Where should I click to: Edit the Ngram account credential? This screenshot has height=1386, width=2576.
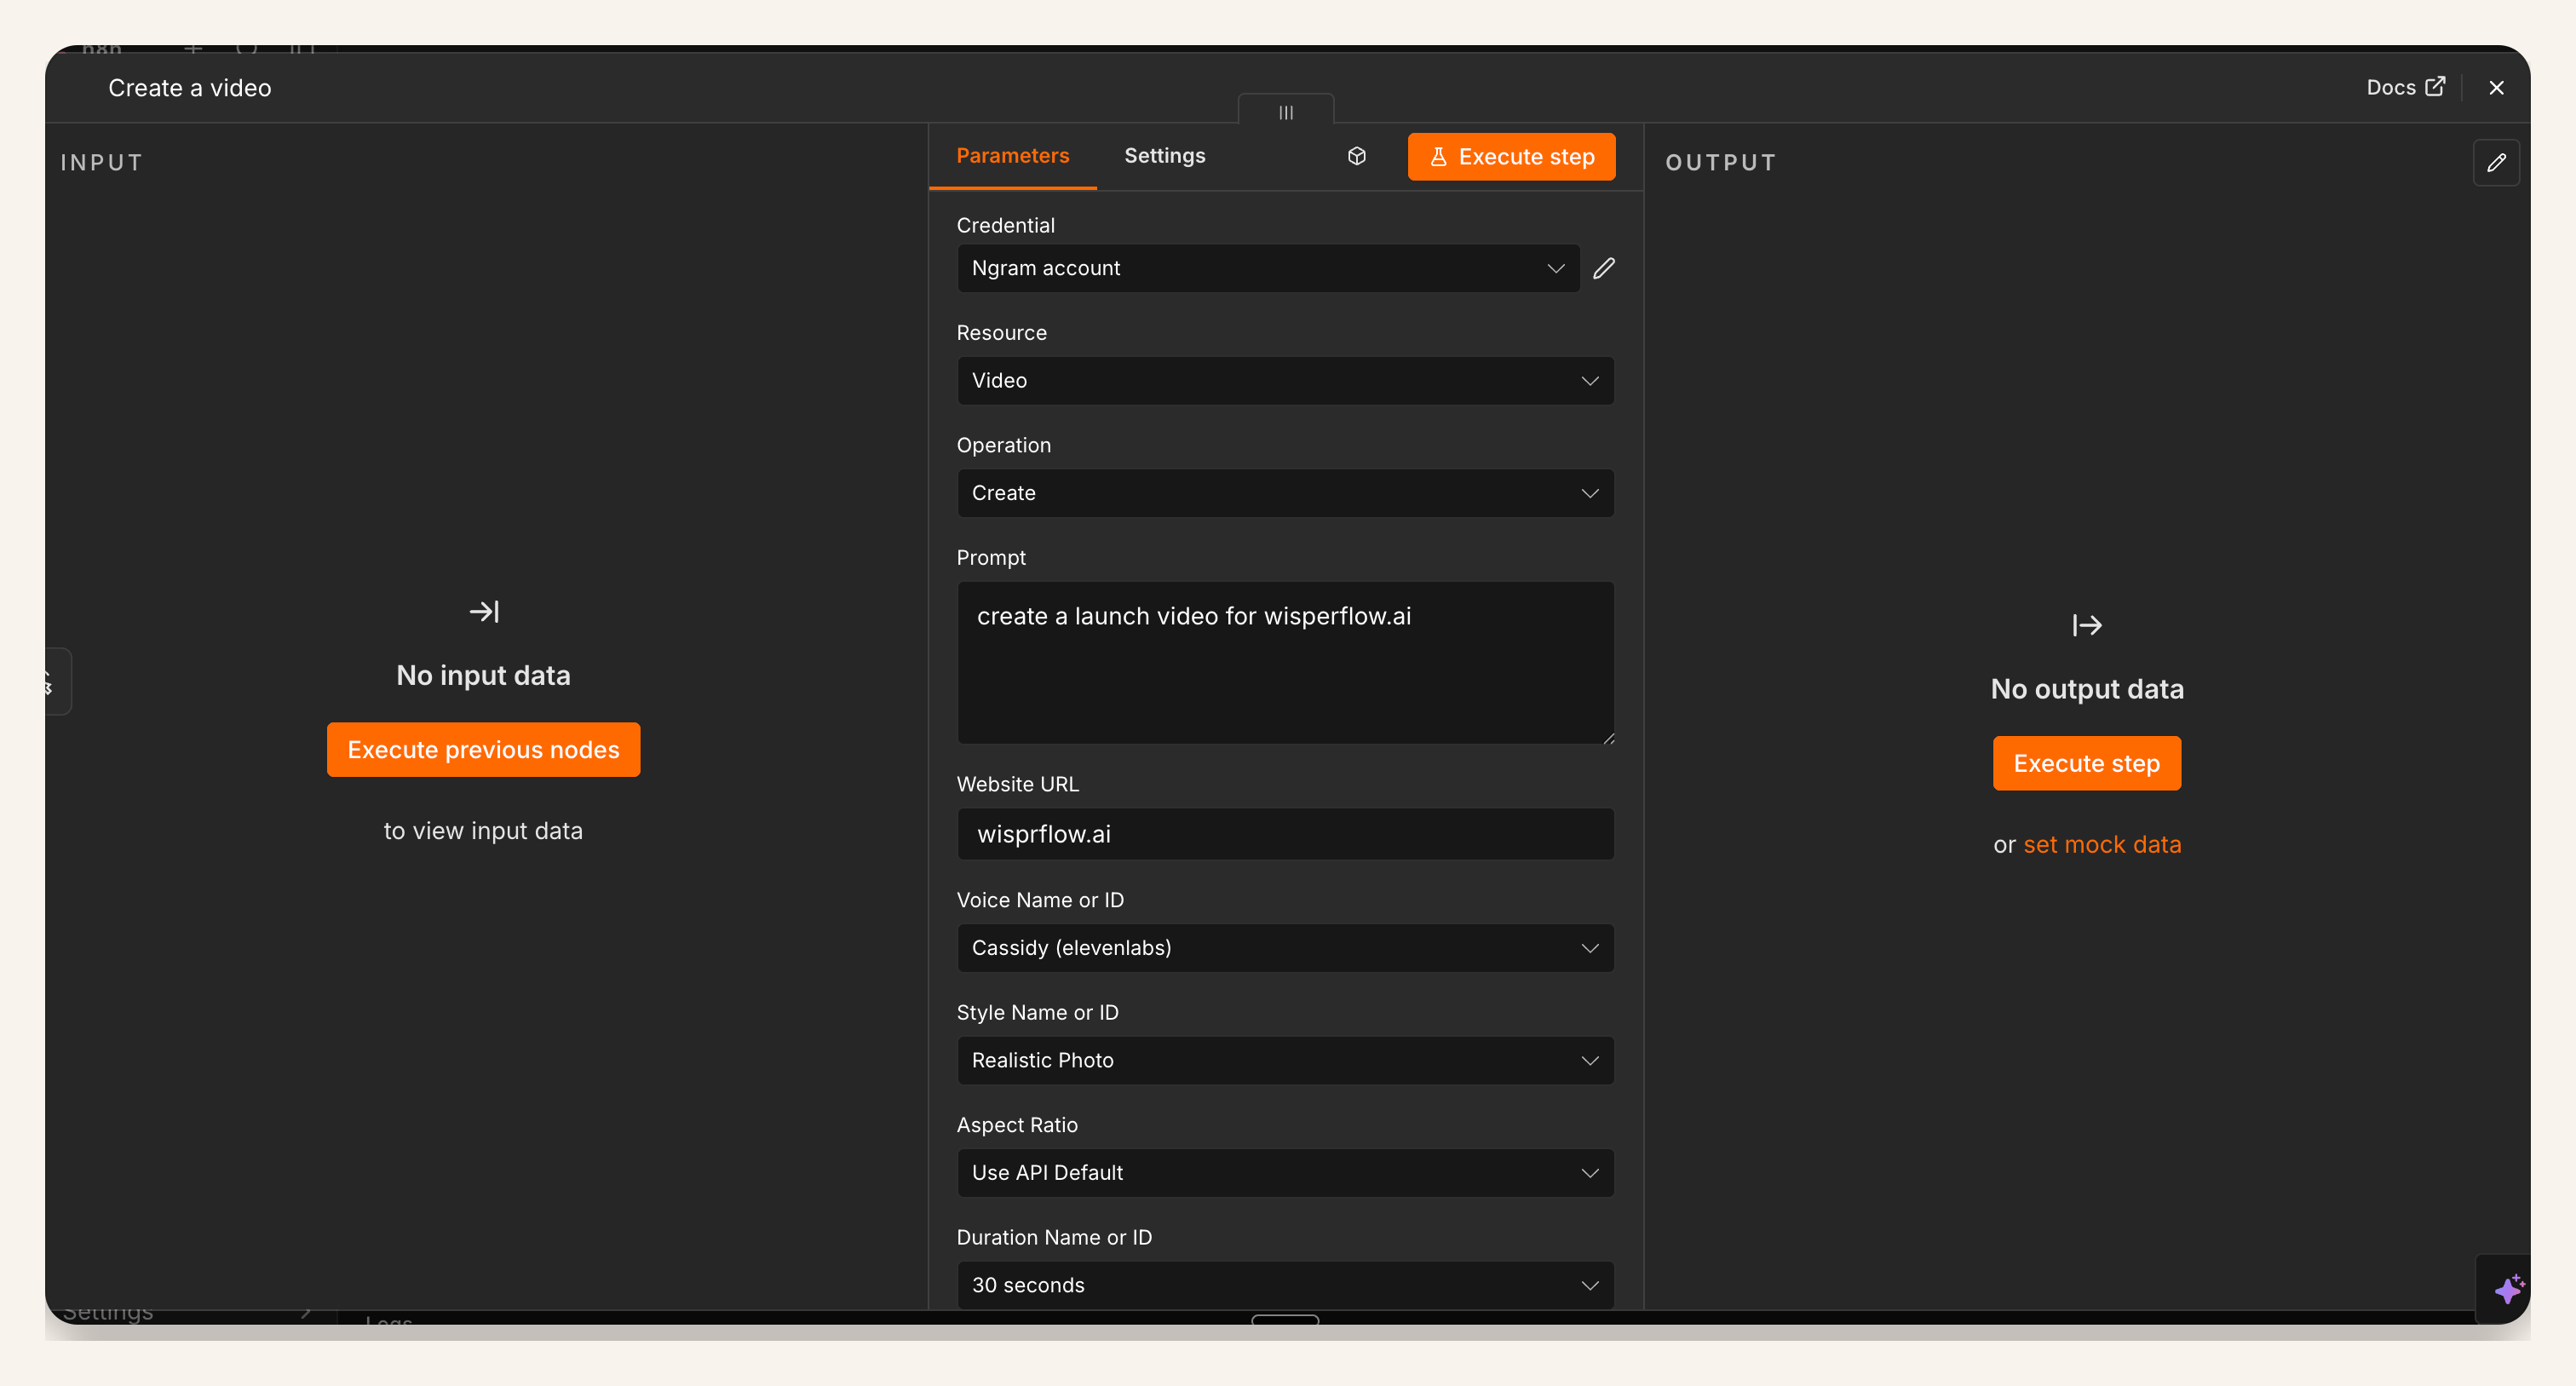(x=1604, y=268)
